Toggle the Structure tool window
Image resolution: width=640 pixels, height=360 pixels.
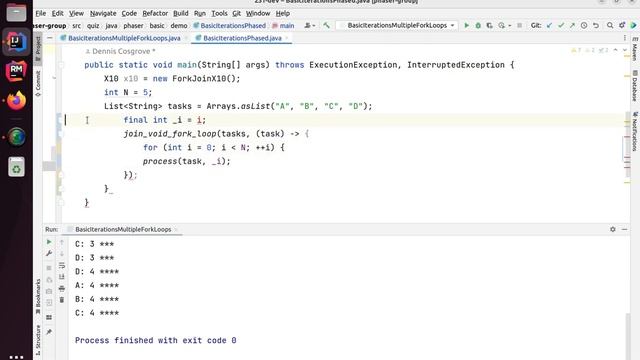click(38, 340)
